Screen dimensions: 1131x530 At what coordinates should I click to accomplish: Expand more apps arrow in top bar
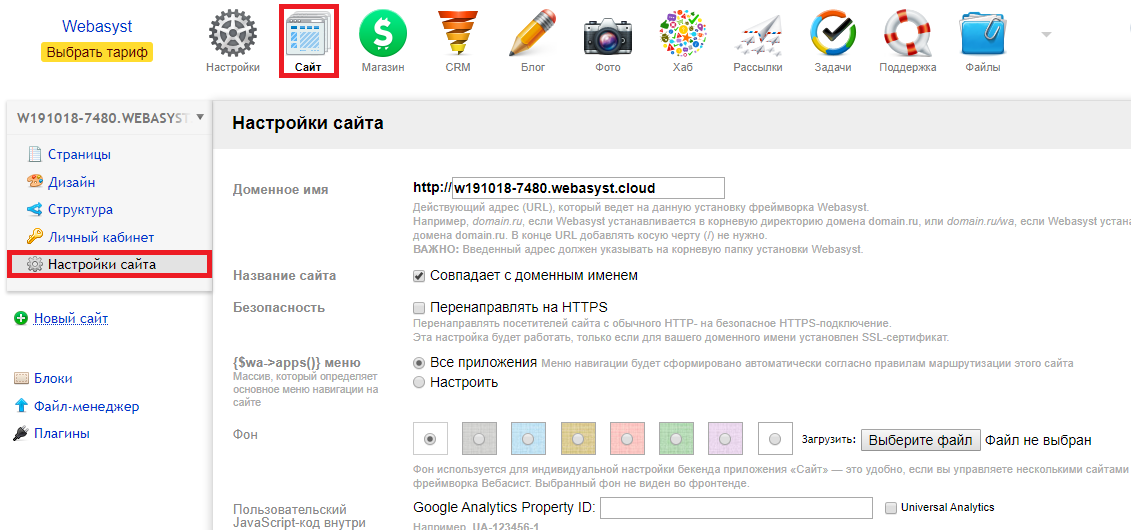pos(1046,34)
